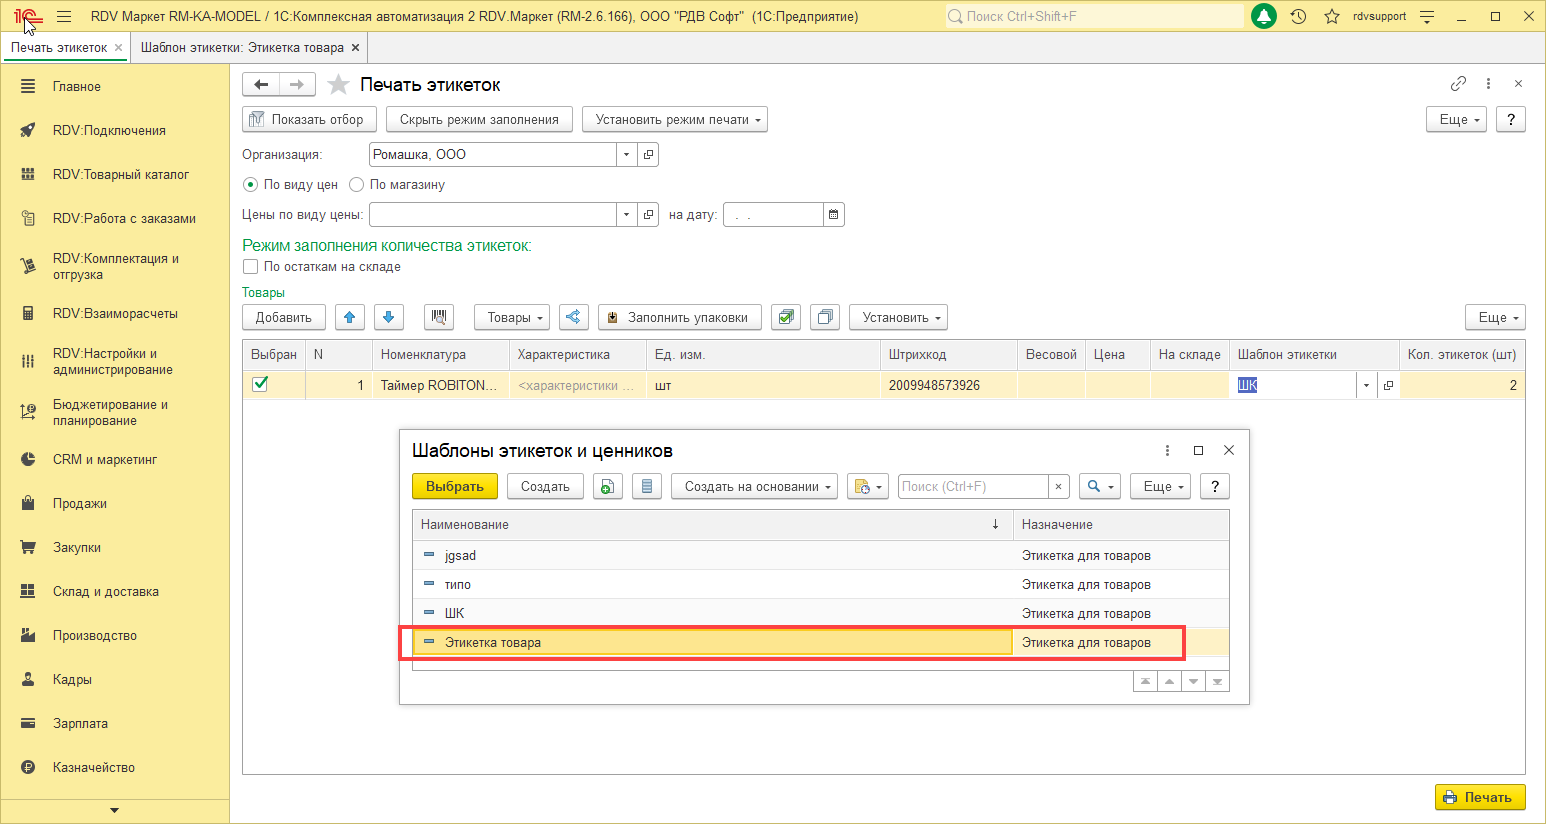Click the notification bell icon
Screen dimensions: 1546x824
point(1264,16)
